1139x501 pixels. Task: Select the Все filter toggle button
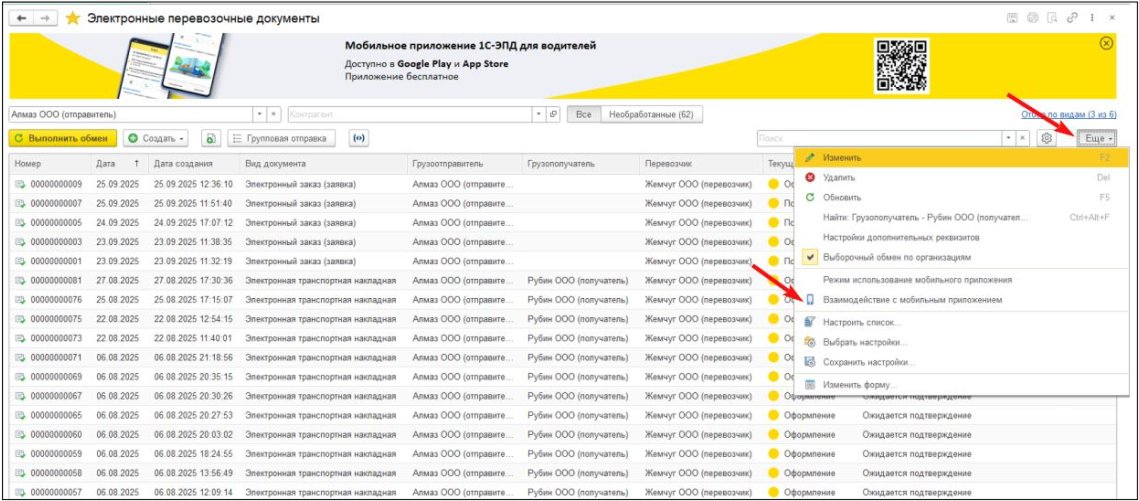tap(584, 115)
